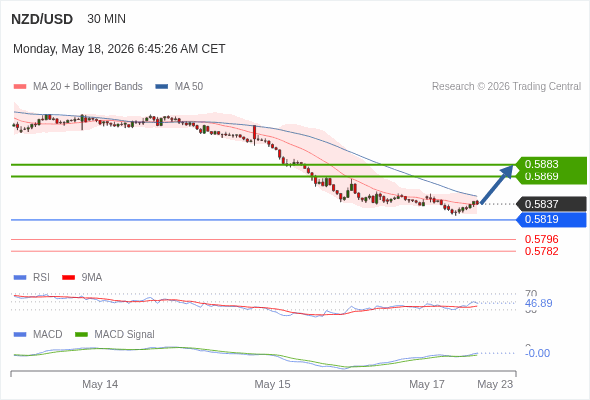The width and height of the screenshot is (590, 400).
Task: Select the 0.5796 red support label
Action: click(541, 239)
